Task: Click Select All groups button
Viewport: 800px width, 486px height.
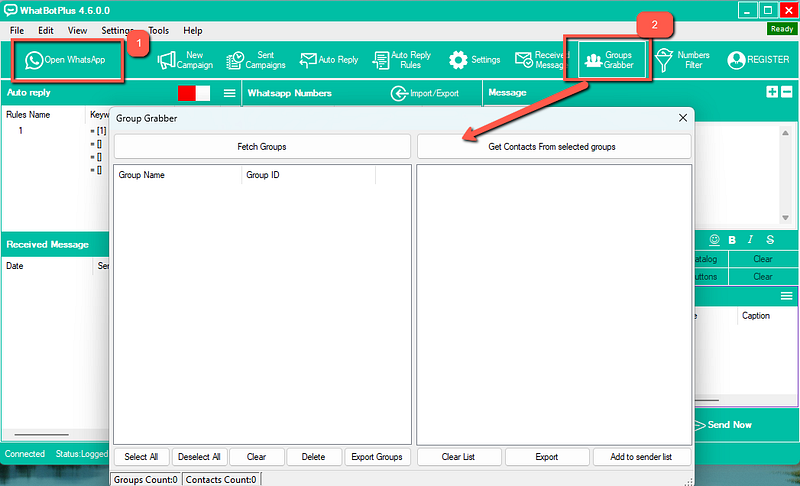Action: [141, 457]
